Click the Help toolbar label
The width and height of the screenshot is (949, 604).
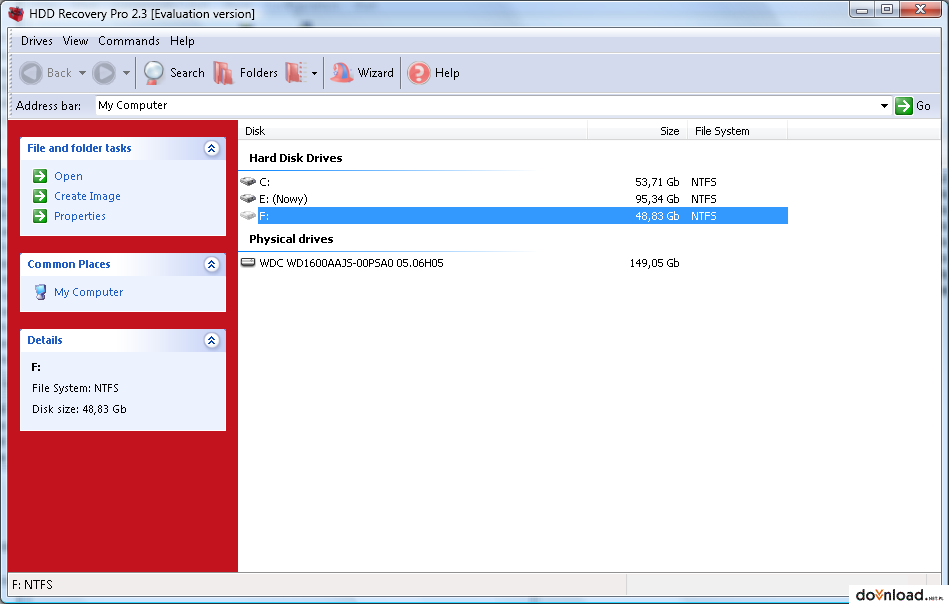tap(447, 73)
